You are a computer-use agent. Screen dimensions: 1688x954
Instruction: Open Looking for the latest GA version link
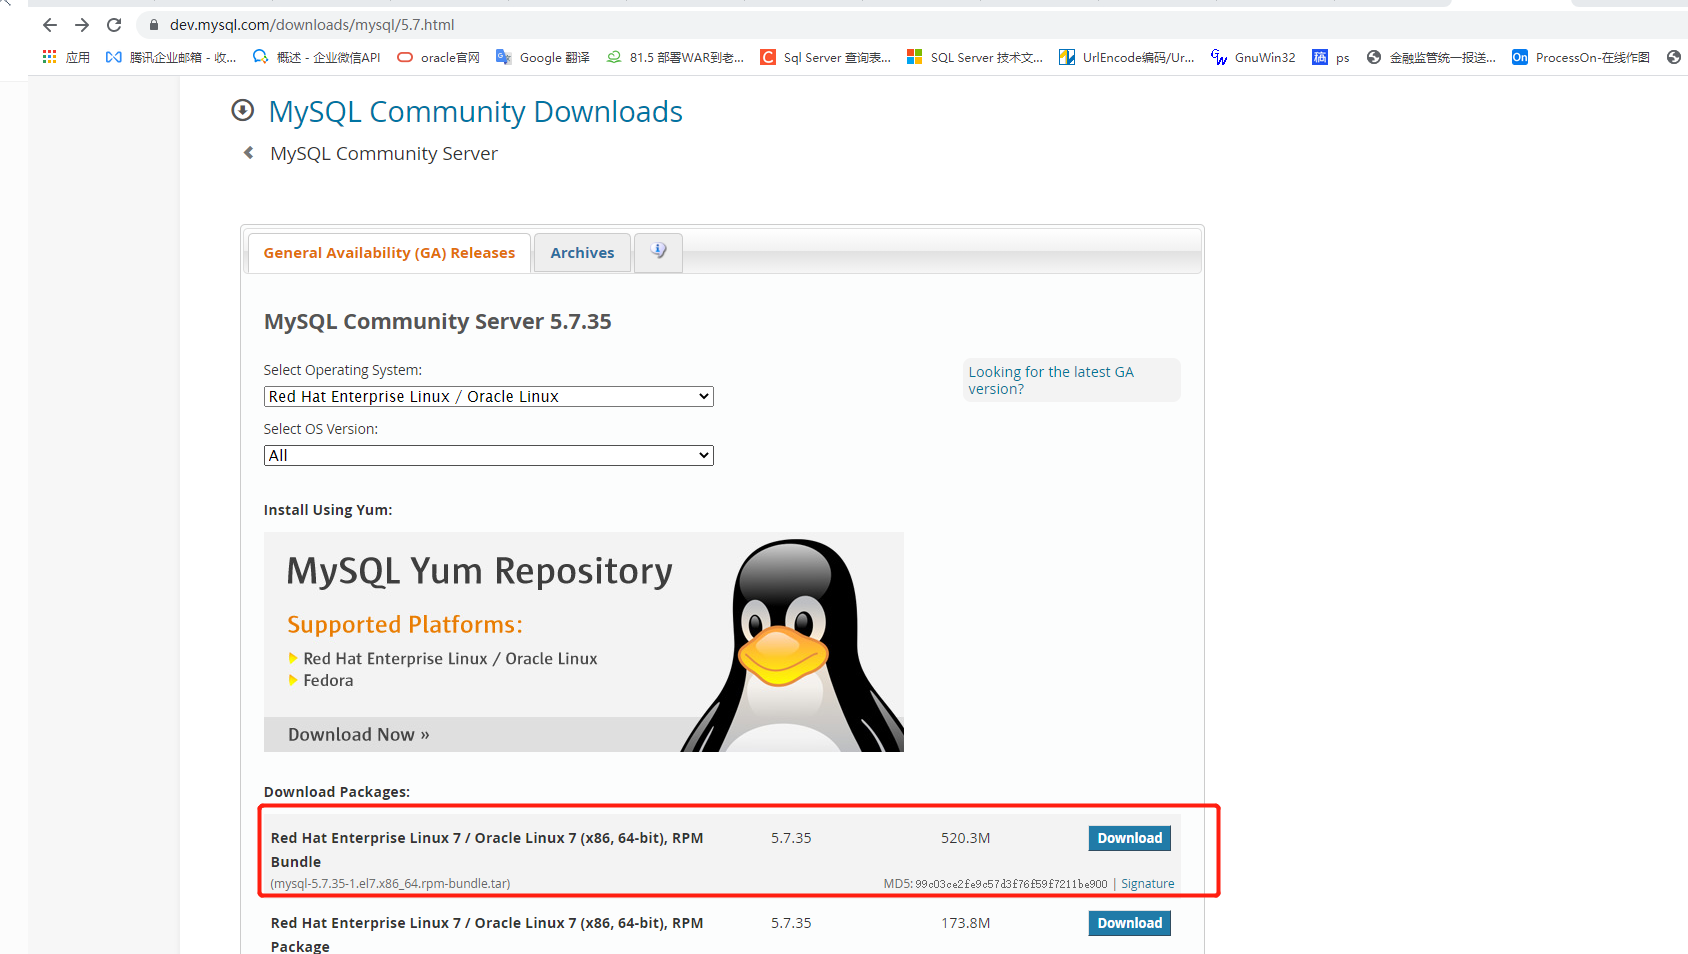[1050, 380]
